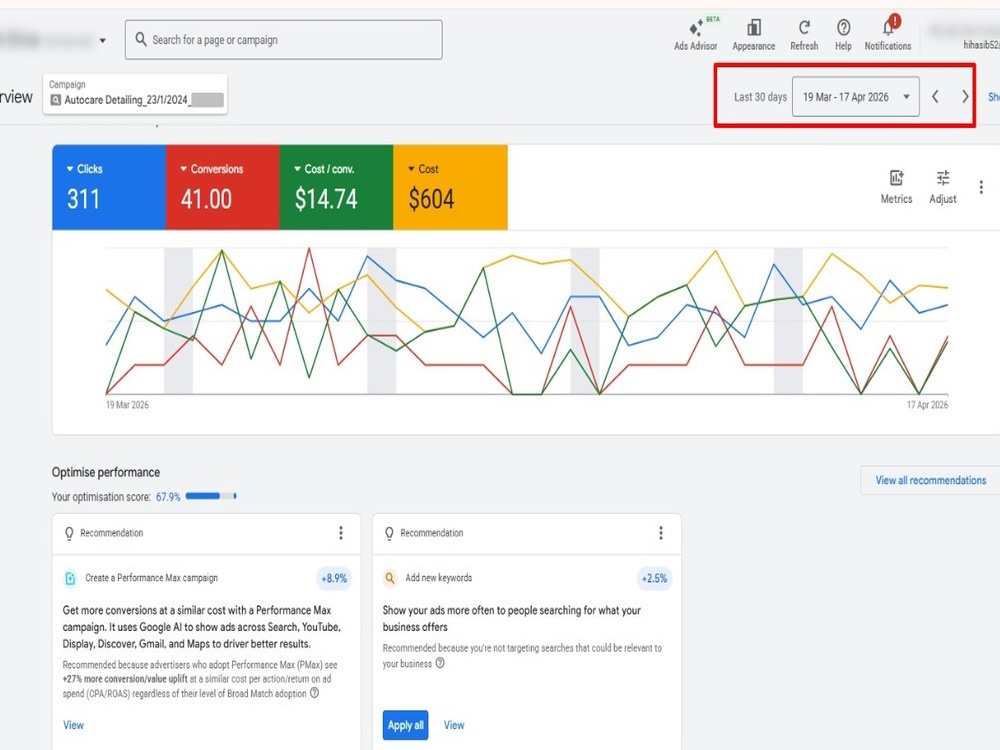Screen dimensions: 1000x750
Task: Open the 19 Mar - 17 Apr 2026 date dropdown
Action: (855, 97)
